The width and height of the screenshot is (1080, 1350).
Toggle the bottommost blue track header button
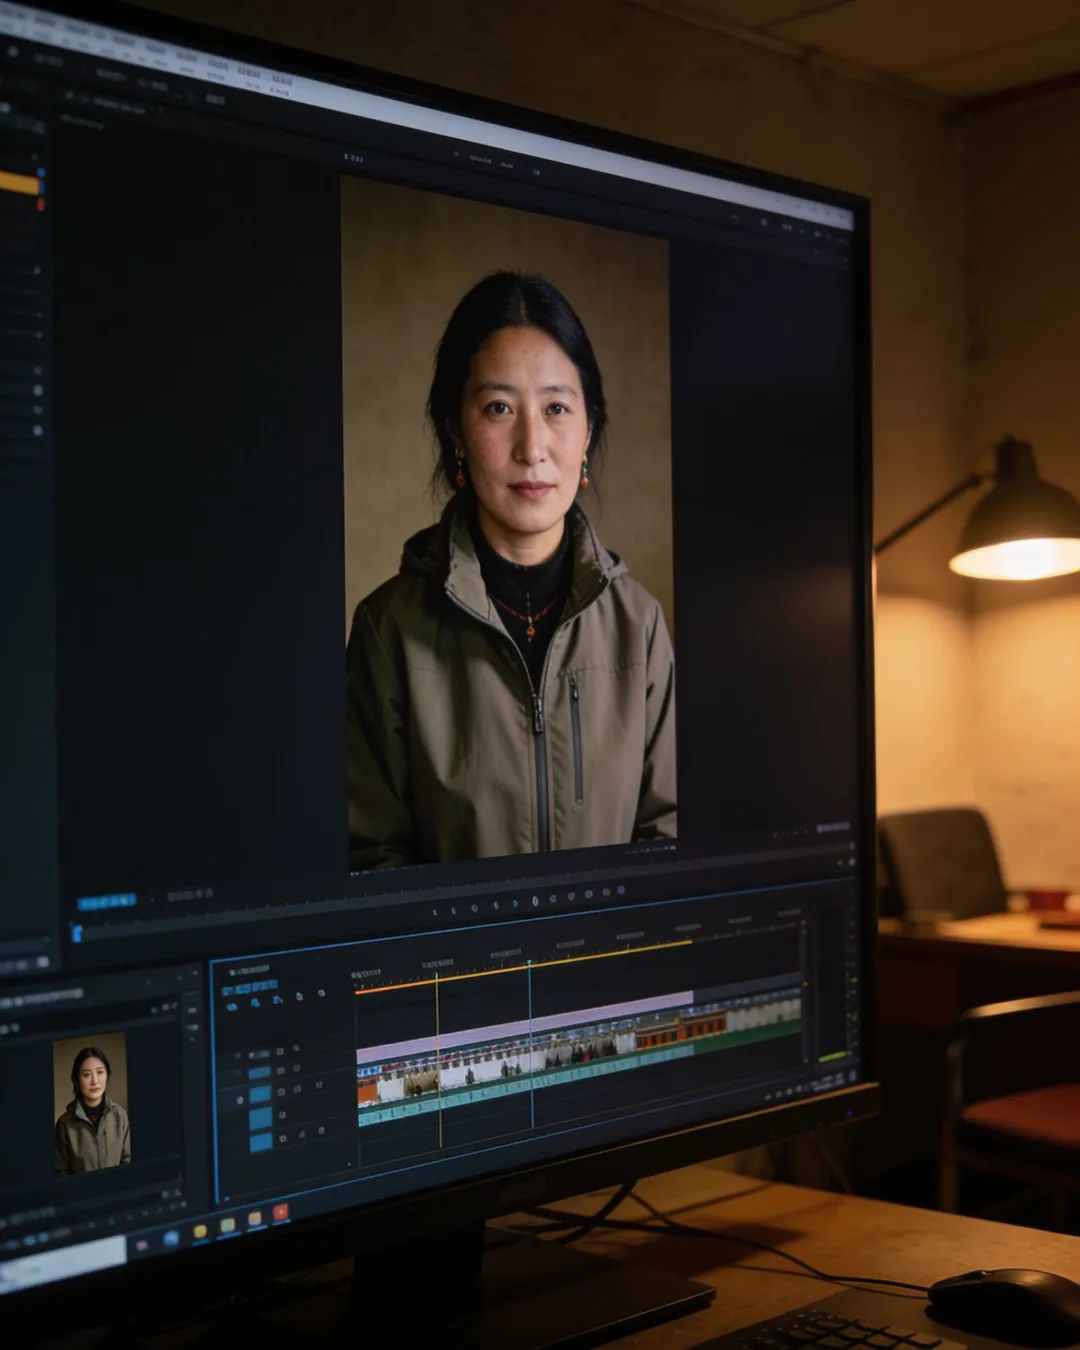tap(260, 1141)
